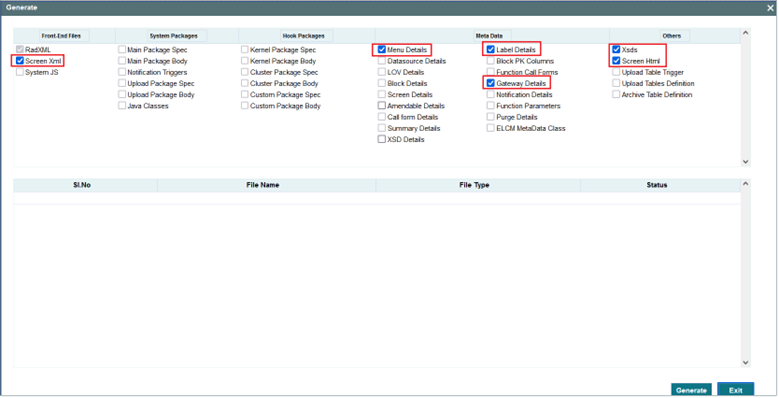
Task: Tick Cluster Package Body checkbox
Action: click(244, 83)
